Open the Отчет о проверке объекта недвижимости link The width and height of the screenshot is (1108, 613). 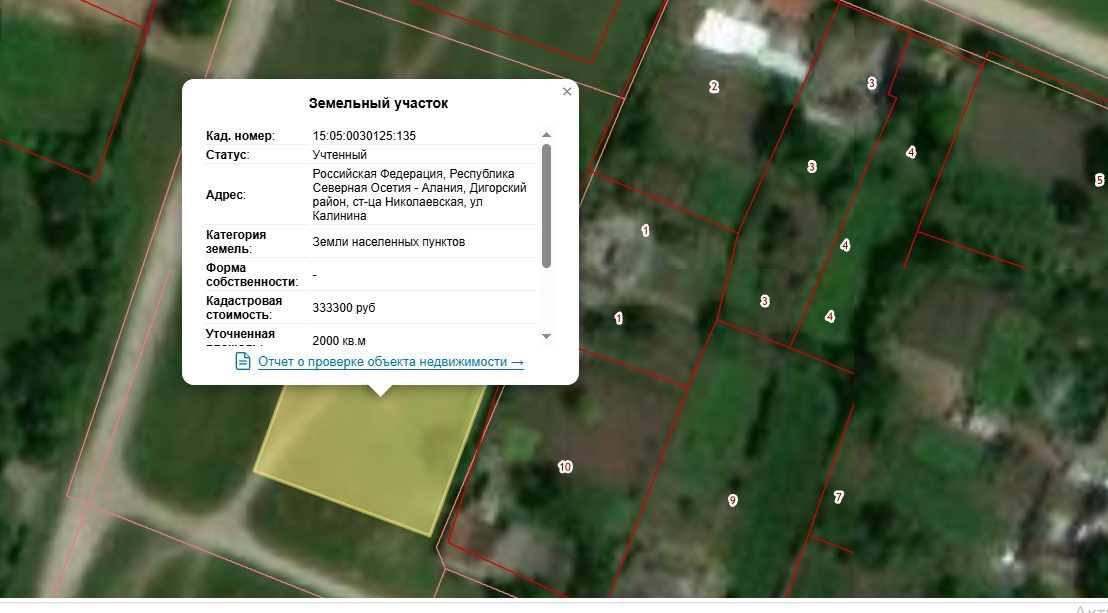pyautogui.click(x=391, y=361)
